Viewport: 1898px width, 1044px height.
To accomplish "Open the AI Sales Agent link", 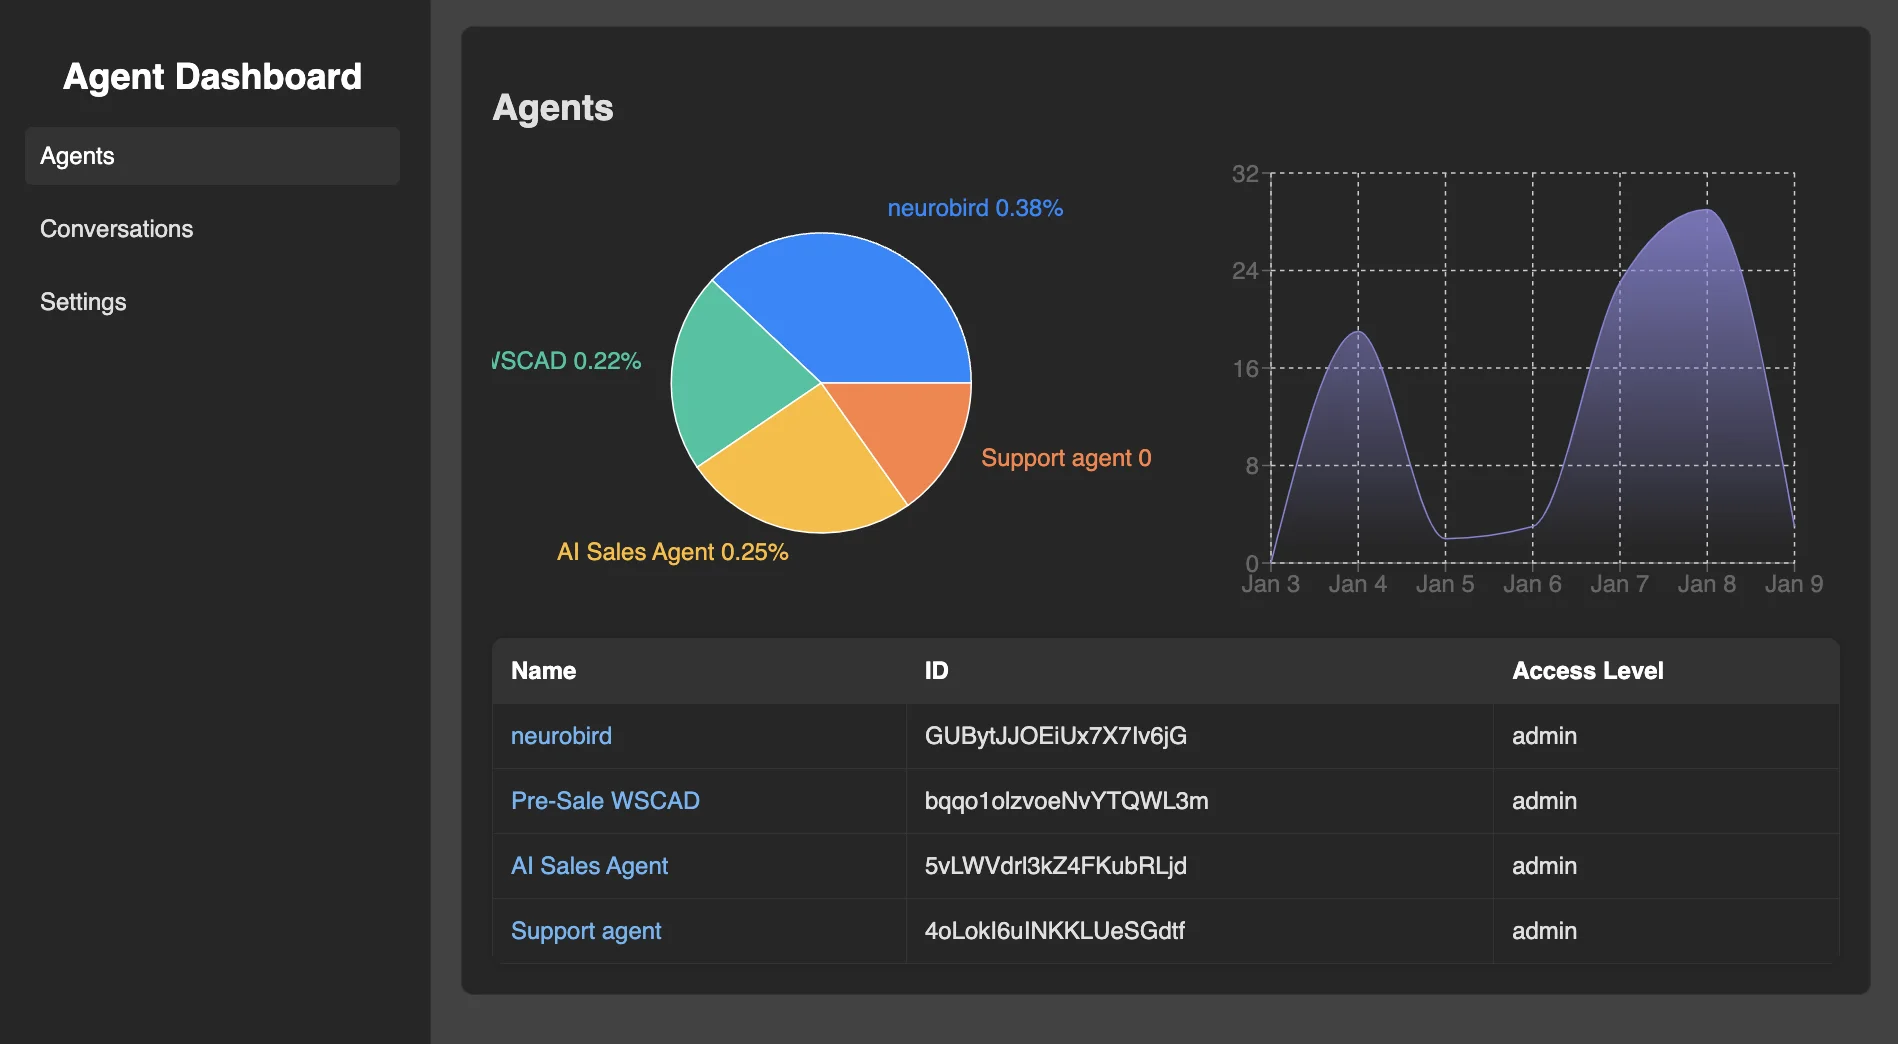I will 589,866.
